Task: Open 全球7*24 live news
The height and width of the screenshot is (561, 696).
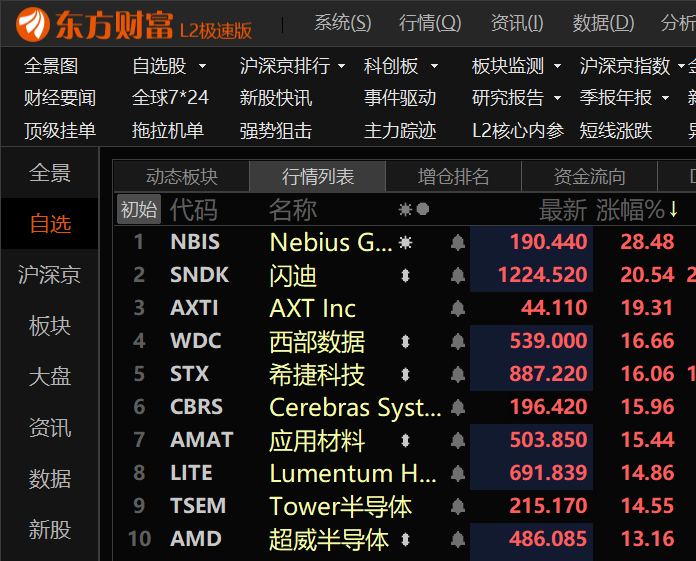Action: tap(170, 98)
